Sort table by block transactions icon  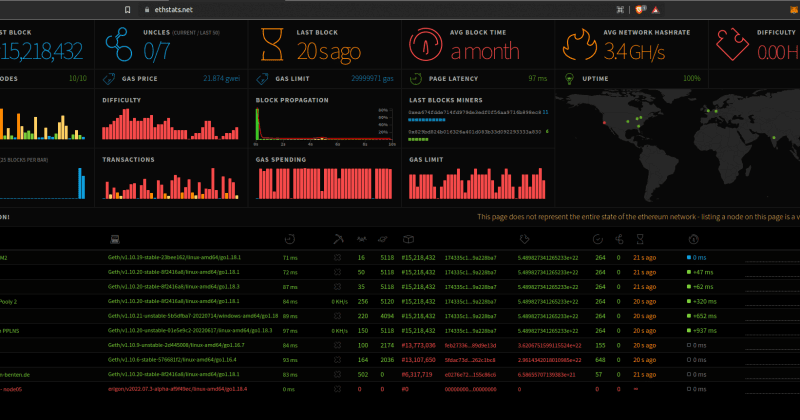pos(598,239)
